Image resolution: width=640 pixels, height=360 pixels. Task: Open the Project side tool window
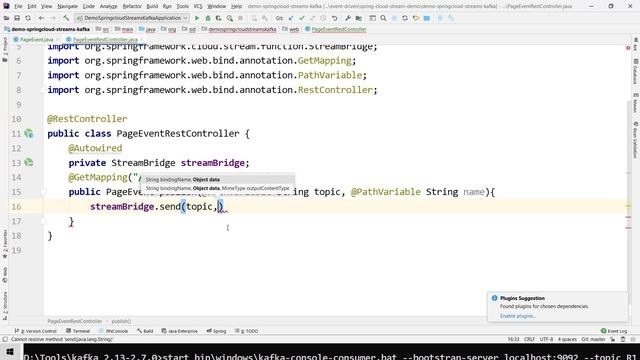(5, 50)
